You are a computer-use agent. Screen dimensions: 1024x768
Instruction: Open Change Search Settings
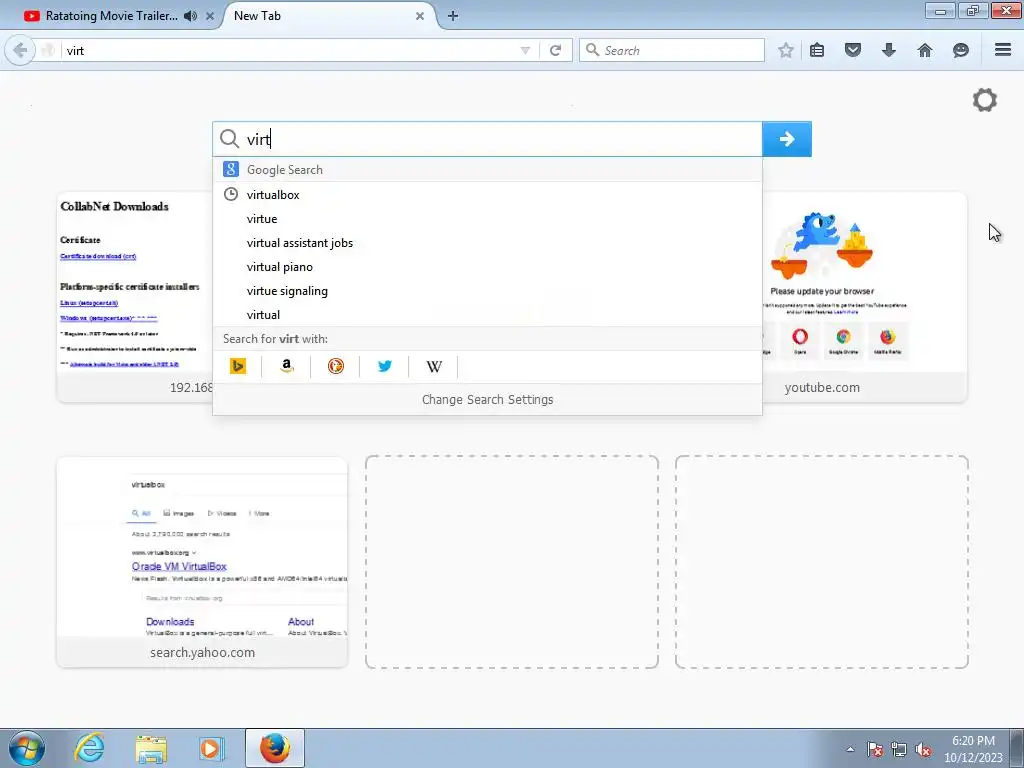(487, 400)
